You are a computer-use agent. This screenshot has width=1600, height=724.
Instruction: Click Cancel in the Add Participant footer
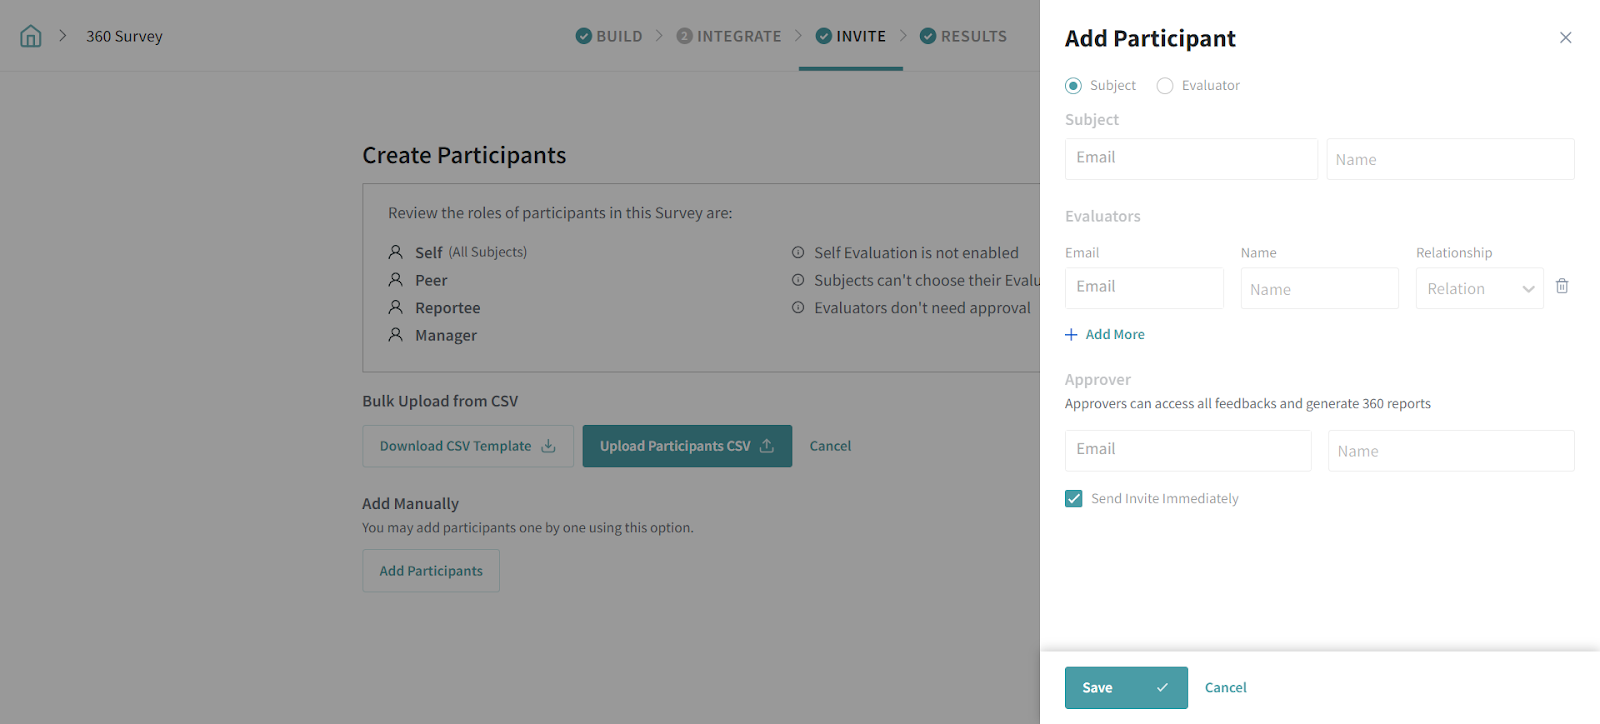1225,688
